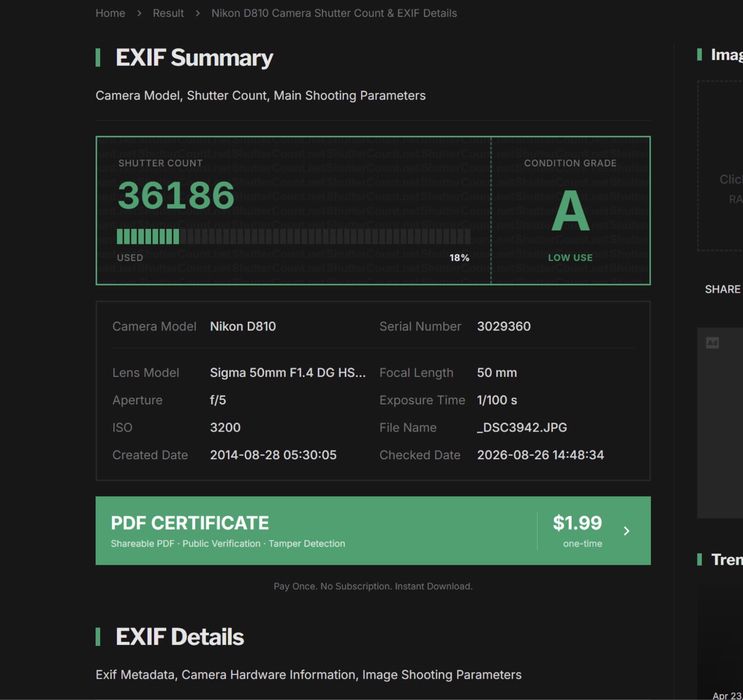
Task: Select the file name _DSC3942.JPG
Action: point(522,427)
